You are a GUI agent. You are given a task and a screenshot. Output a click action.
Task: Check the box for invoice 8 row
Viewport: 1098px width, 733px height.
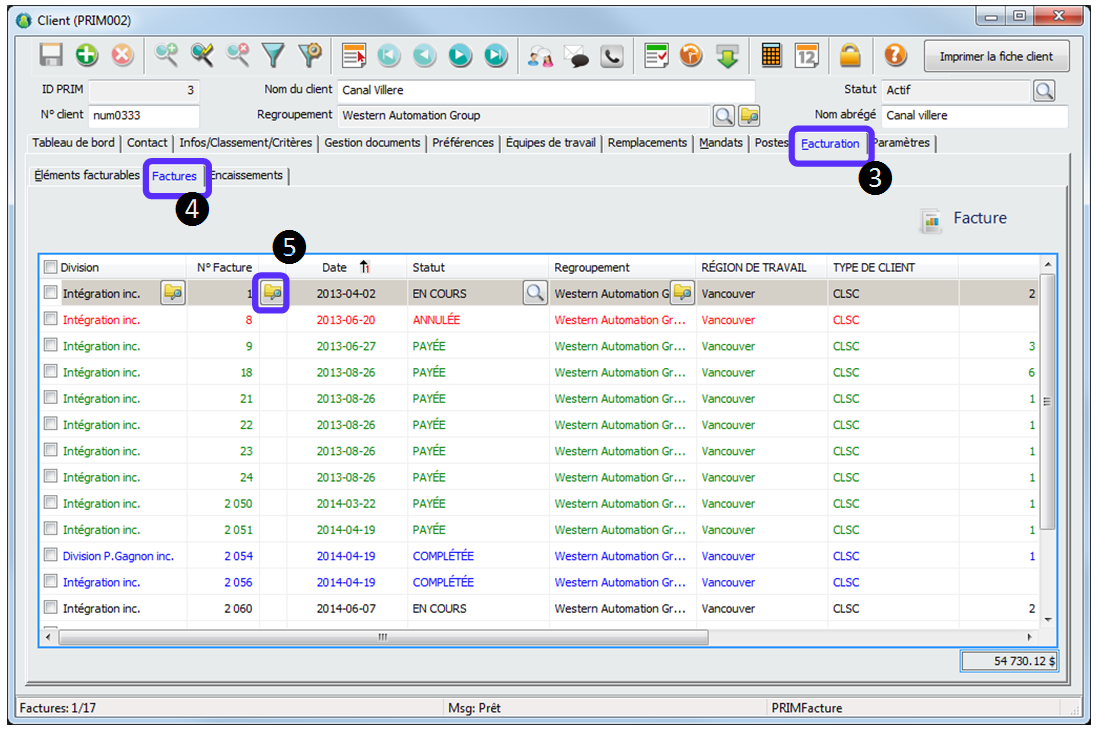[51, 320]
